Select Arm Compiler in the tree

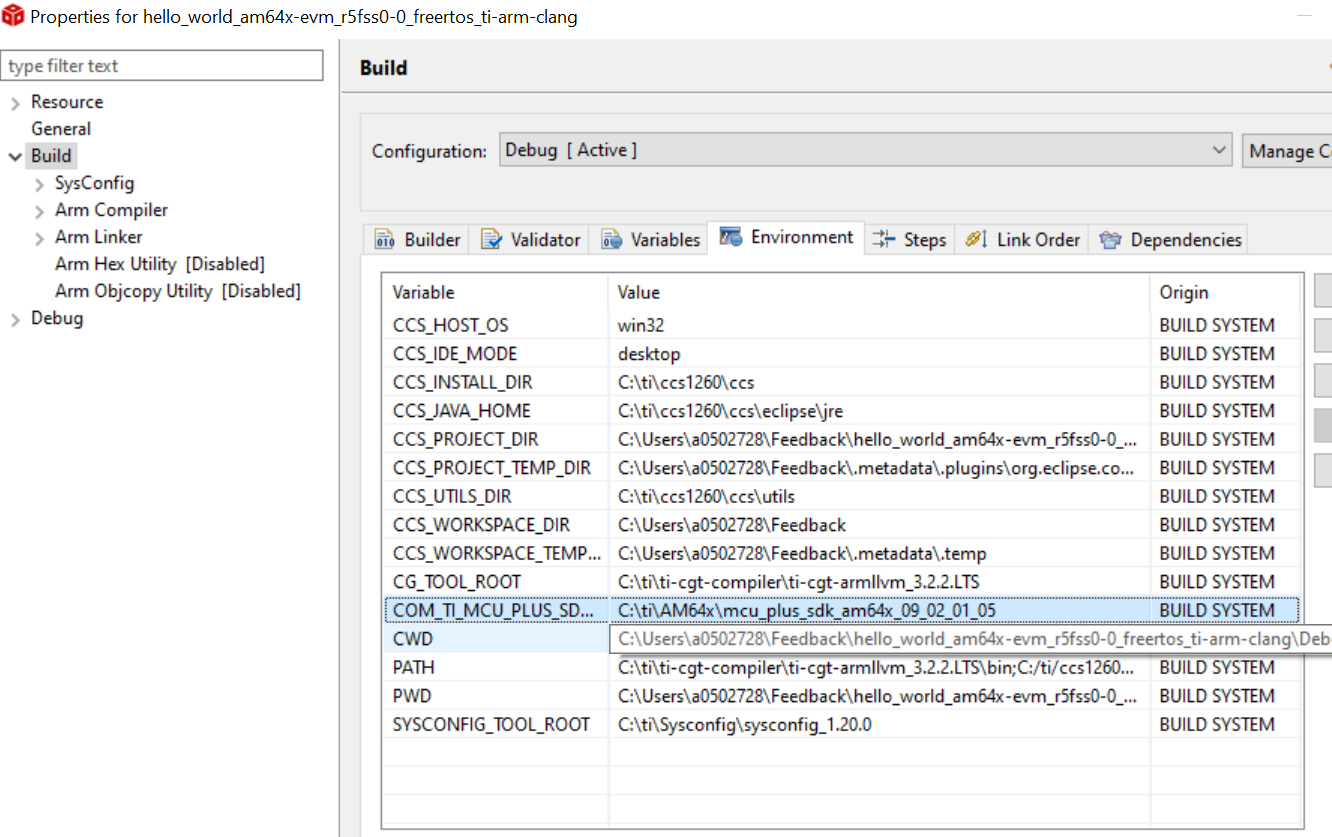click(x=111, y=210)
